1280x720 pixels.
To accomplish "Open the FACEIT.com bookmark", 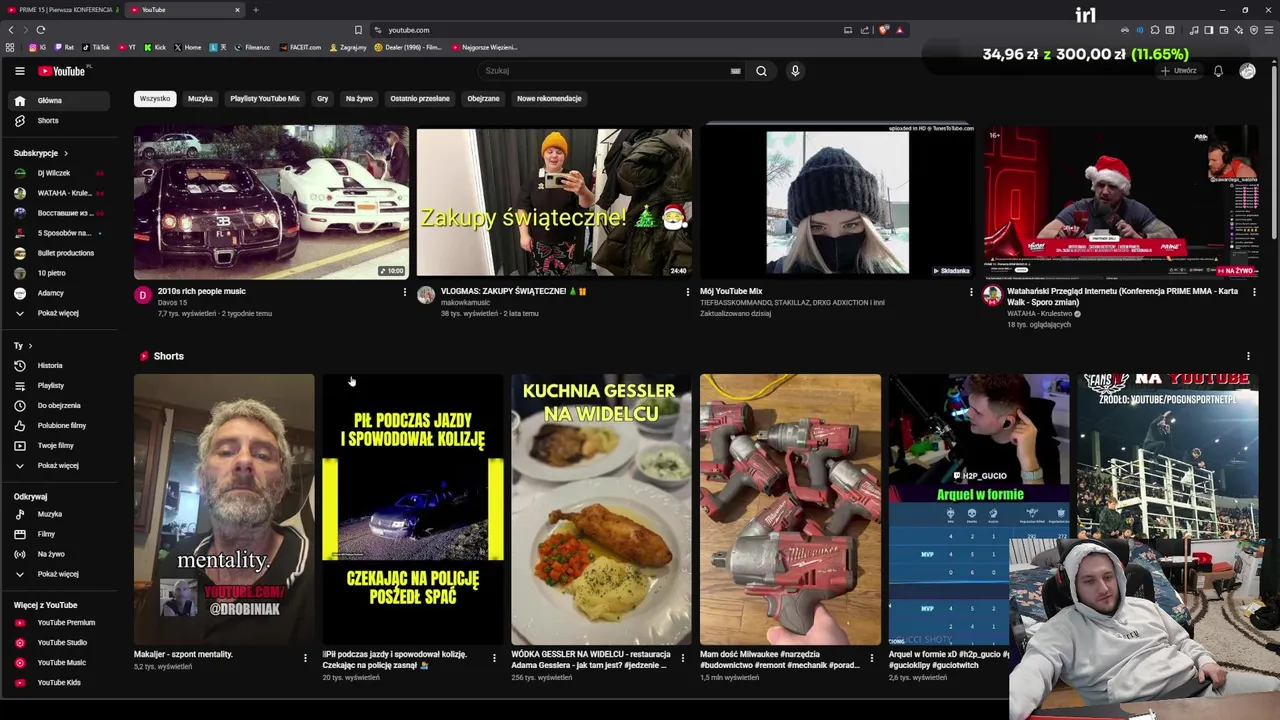I will [301, 47].
